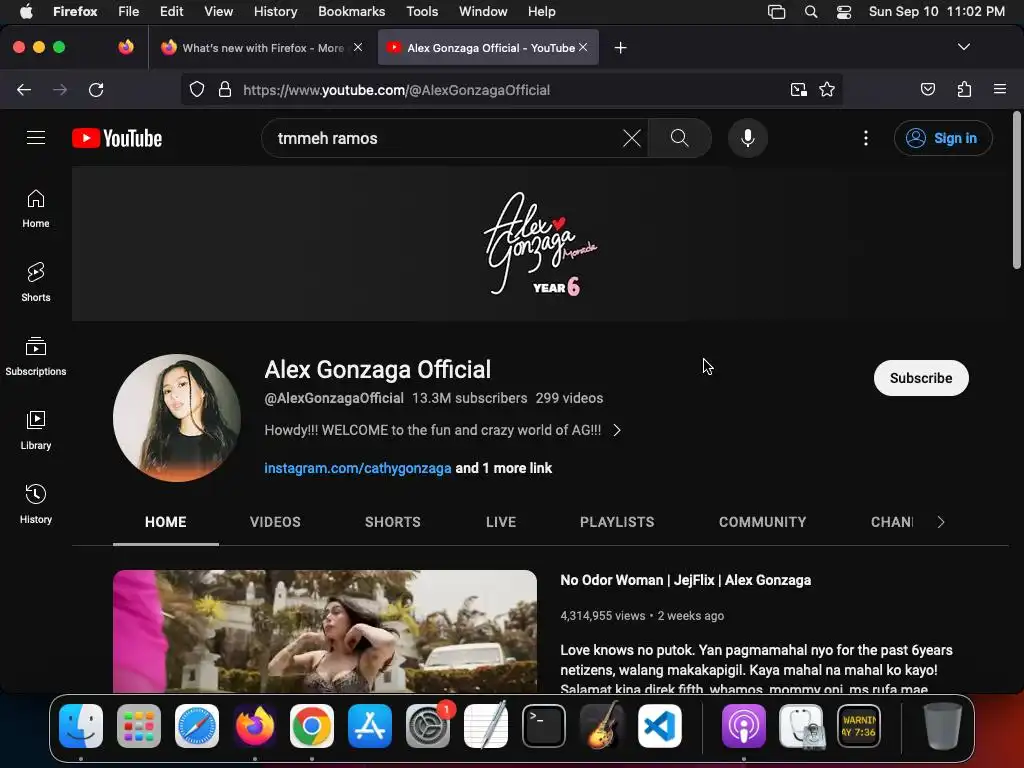Reload the page

point(96,89)
